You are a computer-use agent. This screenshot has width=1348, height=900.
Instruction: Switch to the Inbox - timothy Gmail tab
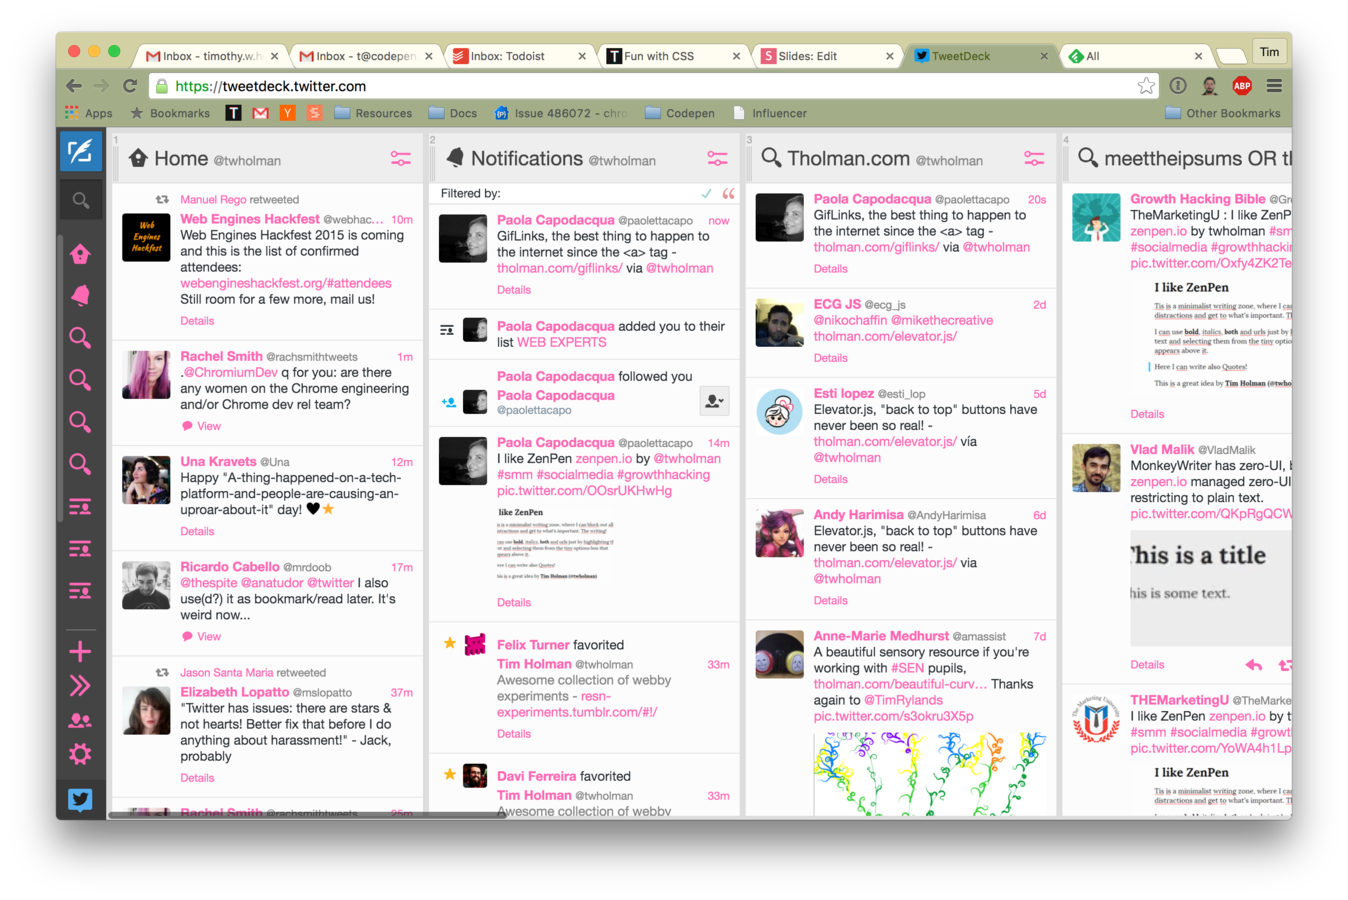coord(209,56)
